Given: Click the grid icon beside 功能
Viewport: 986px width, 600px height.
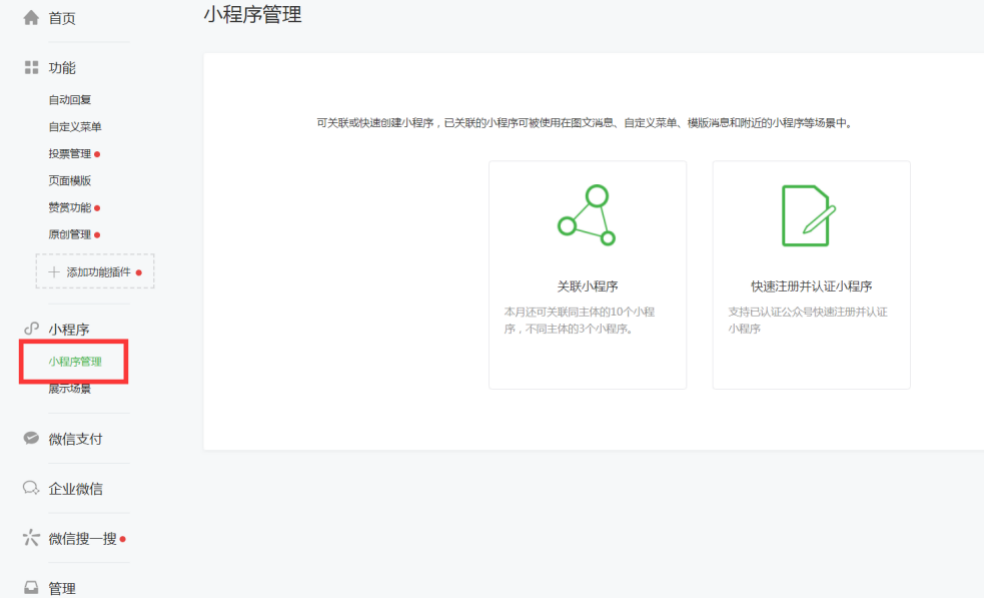Looking at the screenshot, I should tap(31, 68).
